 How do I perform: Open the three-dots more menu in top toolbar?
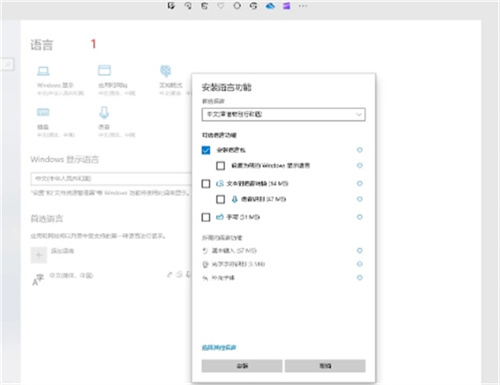[x=303, y=6]
